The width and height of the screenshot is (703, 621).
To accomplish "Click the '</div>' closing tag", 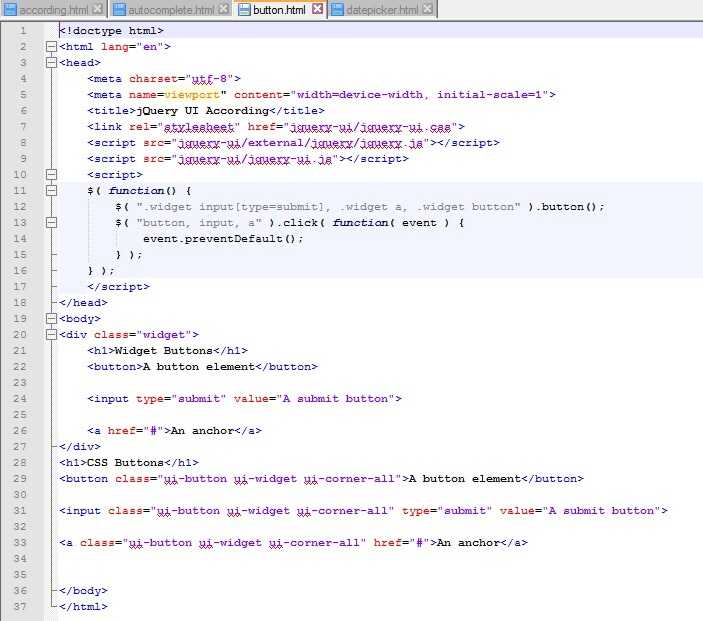I will tap(80, 447).
